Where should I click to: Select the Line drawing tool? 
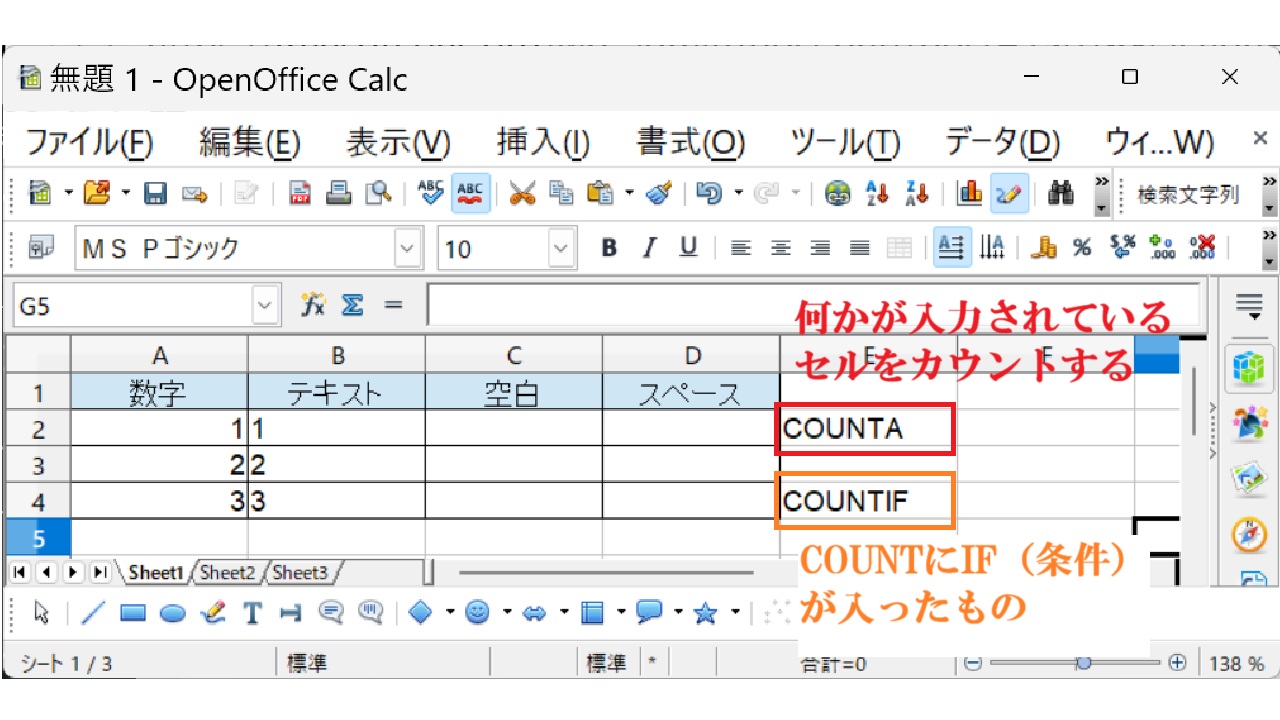tap(92, 613)
